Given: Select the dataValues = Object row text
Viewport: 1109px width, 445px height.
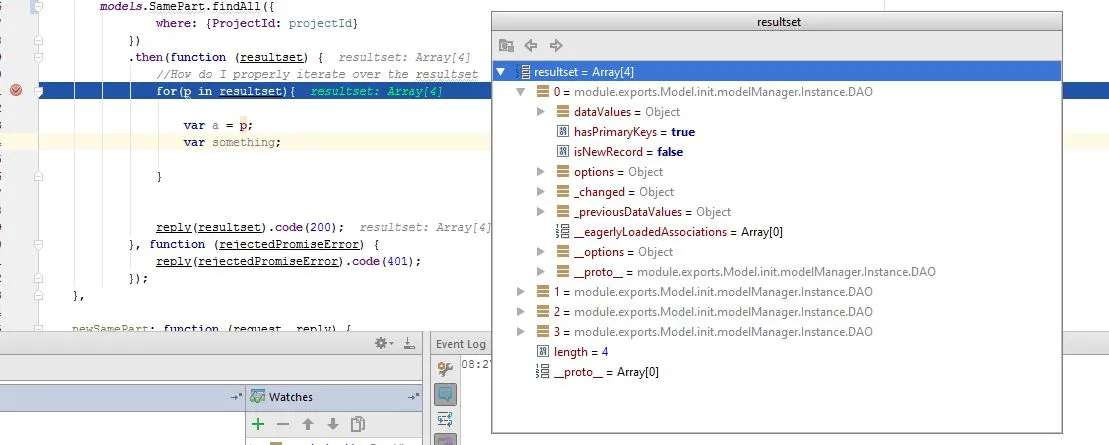Looking at the screenshot, I should click(627, 112).
